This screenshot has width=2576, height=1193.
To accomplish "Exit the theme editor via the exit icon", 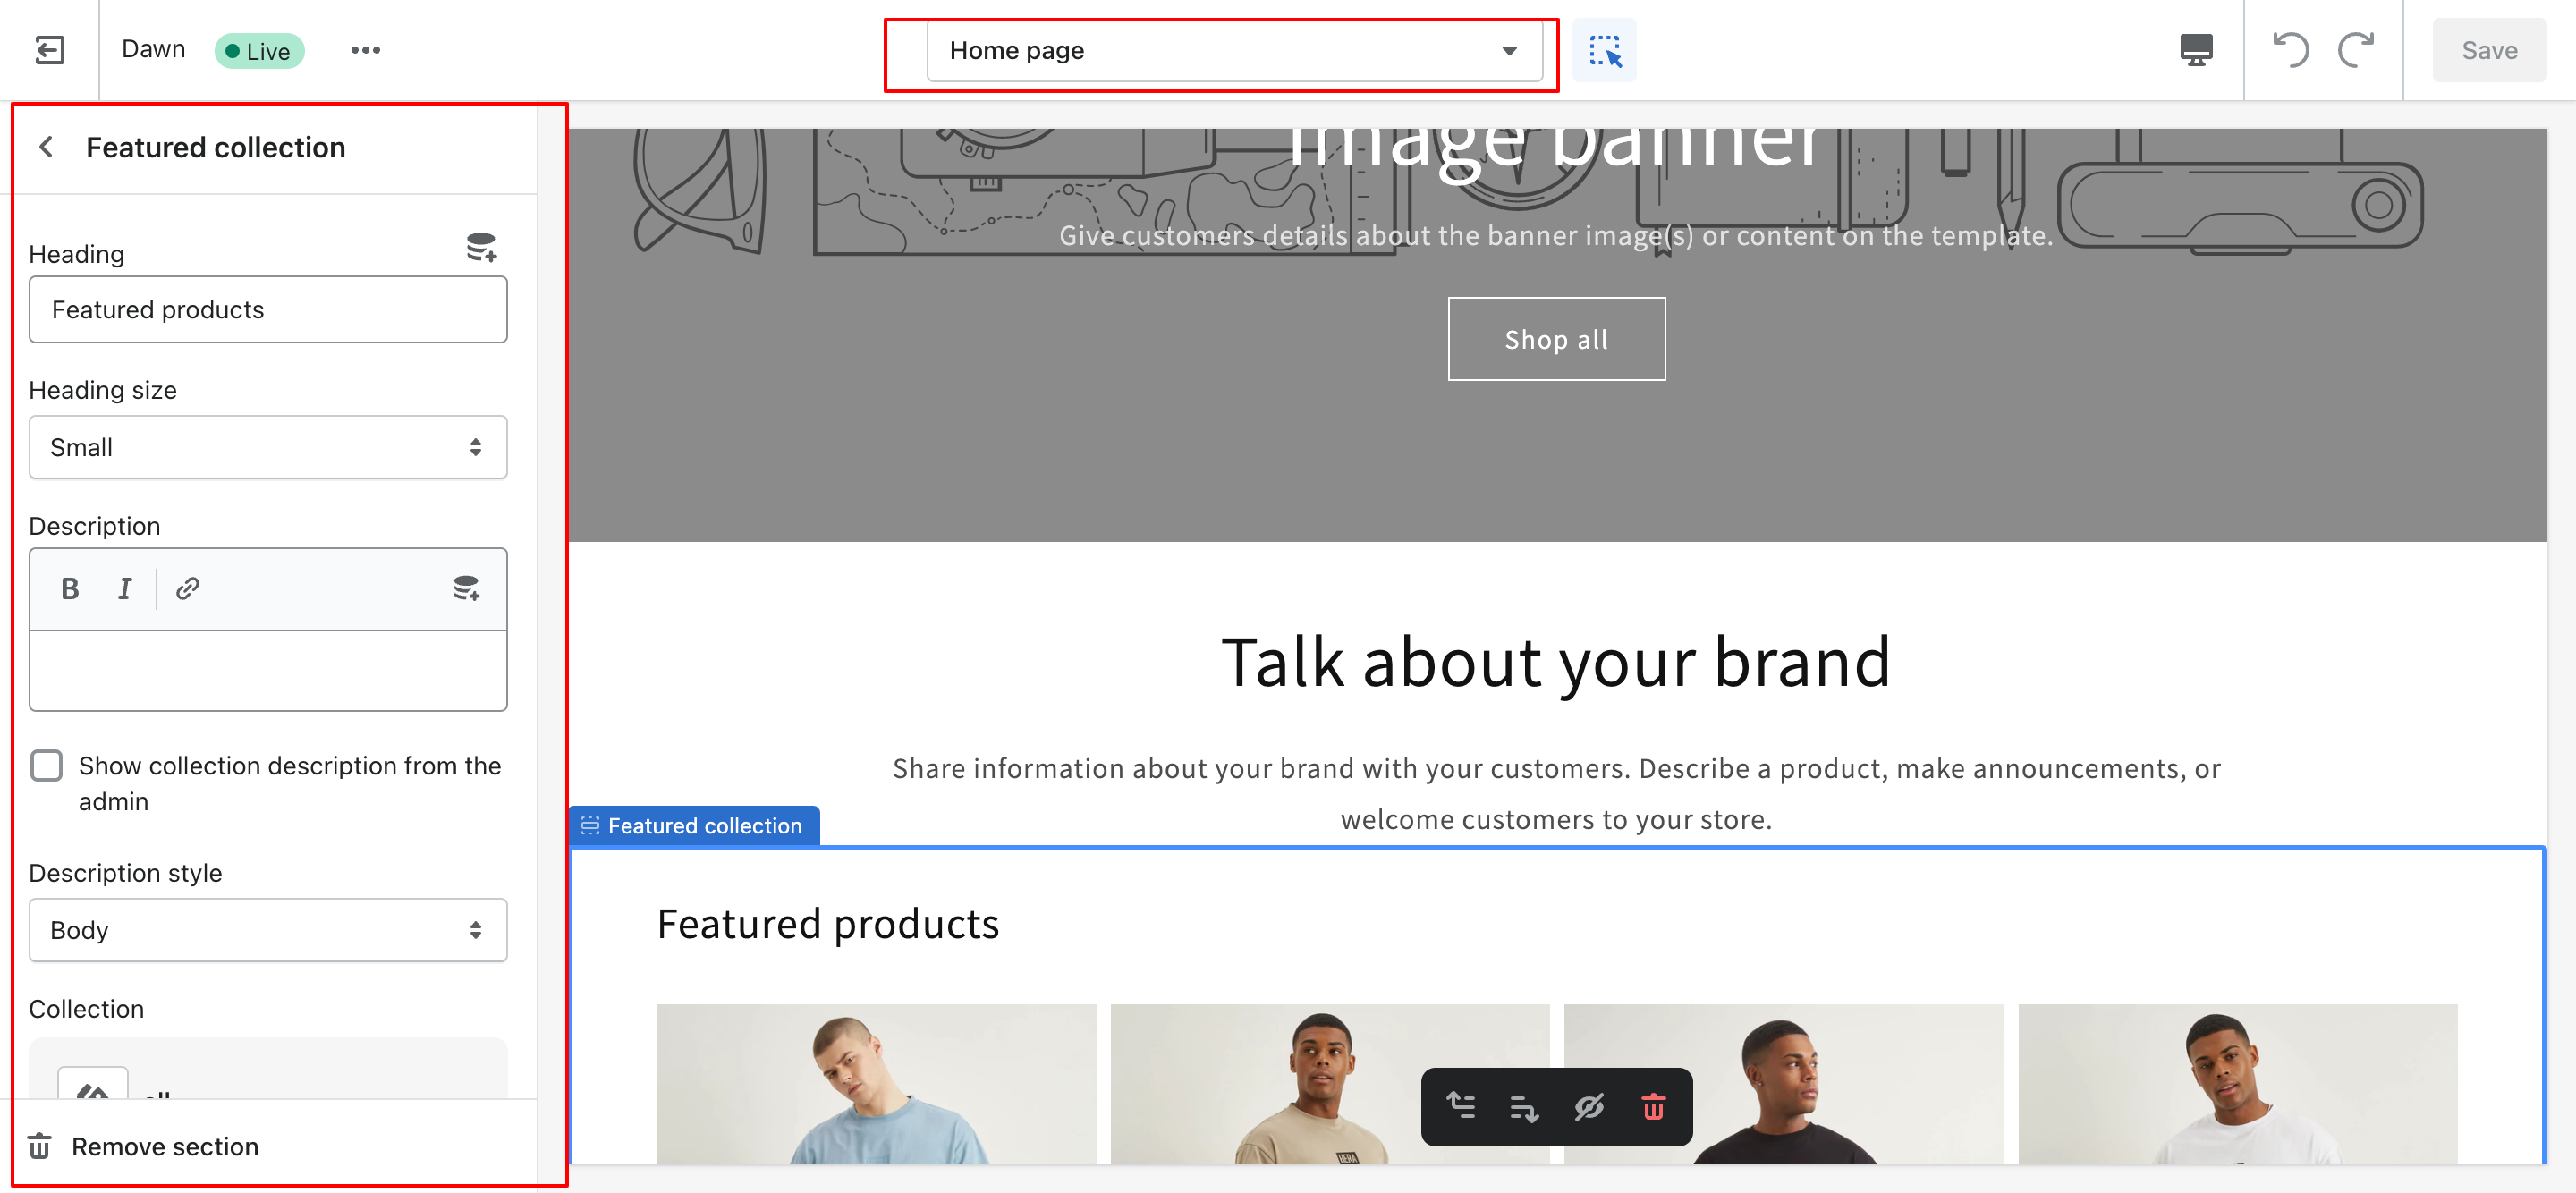I will click(x=49, y=50).
